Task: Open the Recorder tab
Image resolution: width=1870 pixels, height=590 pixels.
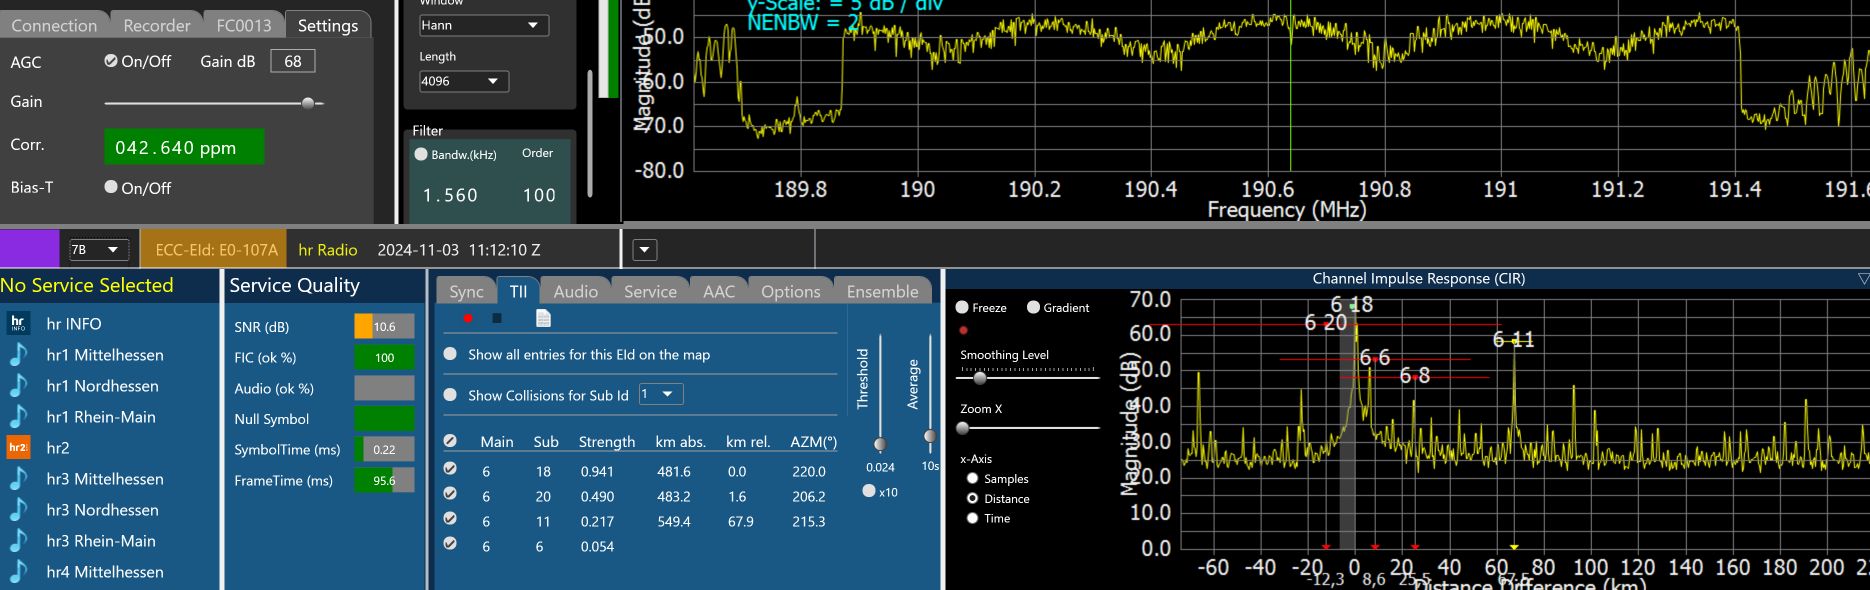Action: (156, 25)
